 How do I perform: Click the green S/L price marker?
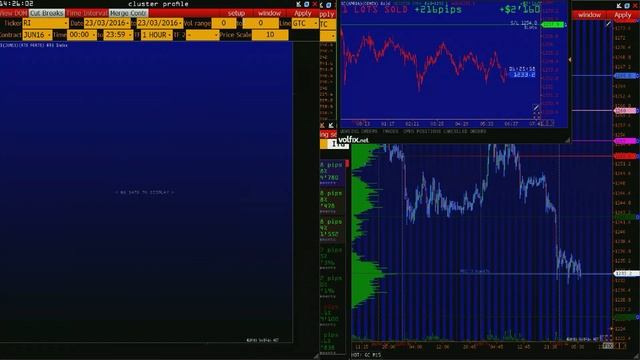pos(553,25)
